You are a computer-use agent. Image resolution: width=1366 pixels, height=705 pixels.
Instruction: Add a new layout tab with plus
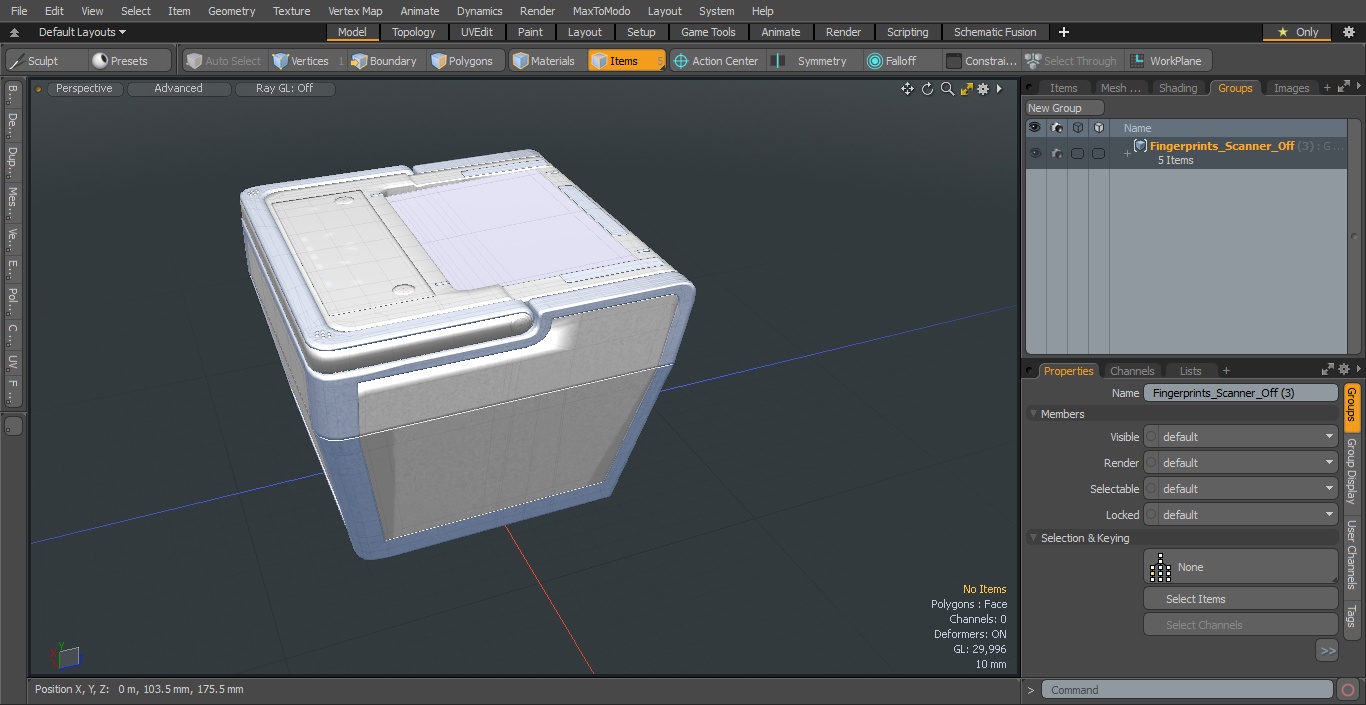(1064, 32)
